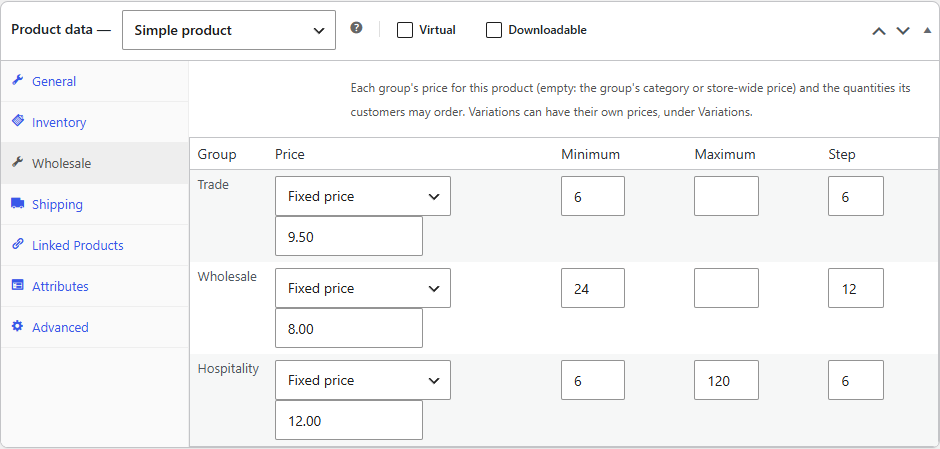Click the Hospitality Maximum field showing 120
This screenshot has width=940, height=449.
[727, 380]
